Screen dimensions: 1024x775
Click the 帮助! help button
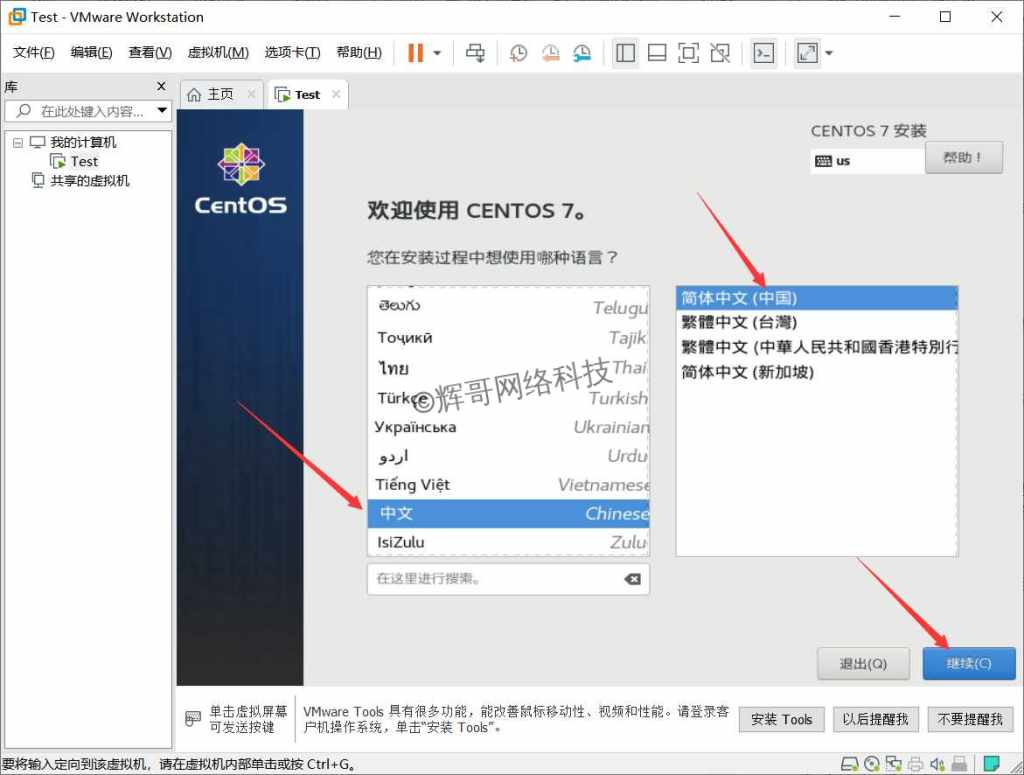963,157
